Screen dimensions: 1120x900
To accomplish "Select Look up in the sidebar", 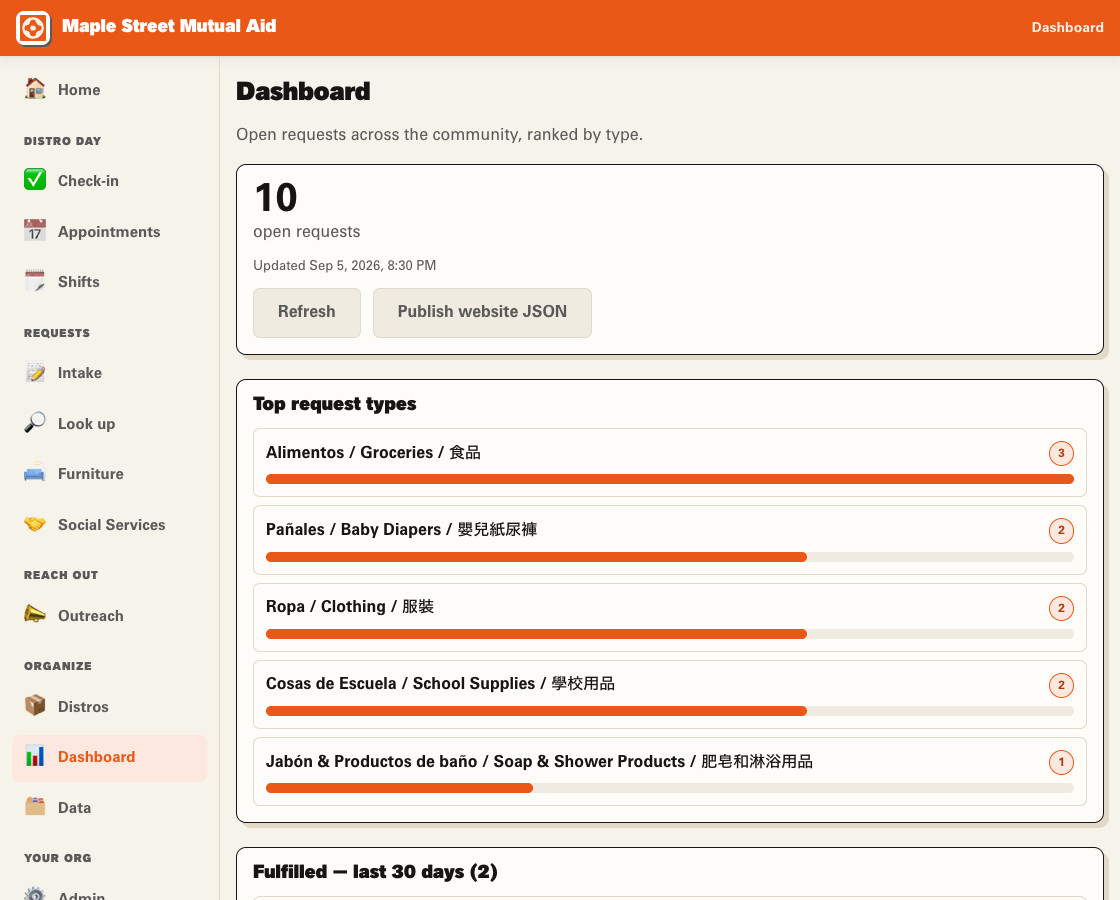I will [109, 424].
